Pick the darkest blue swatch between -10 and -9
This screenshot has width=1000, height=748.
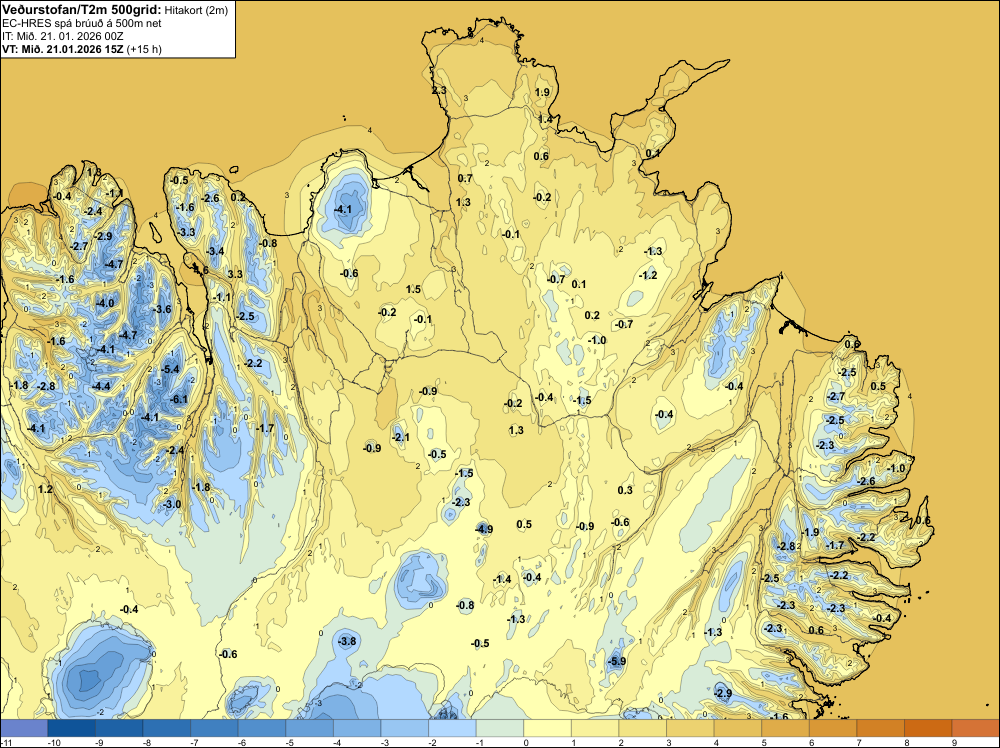pyautogui.click(x=71, y=728)
